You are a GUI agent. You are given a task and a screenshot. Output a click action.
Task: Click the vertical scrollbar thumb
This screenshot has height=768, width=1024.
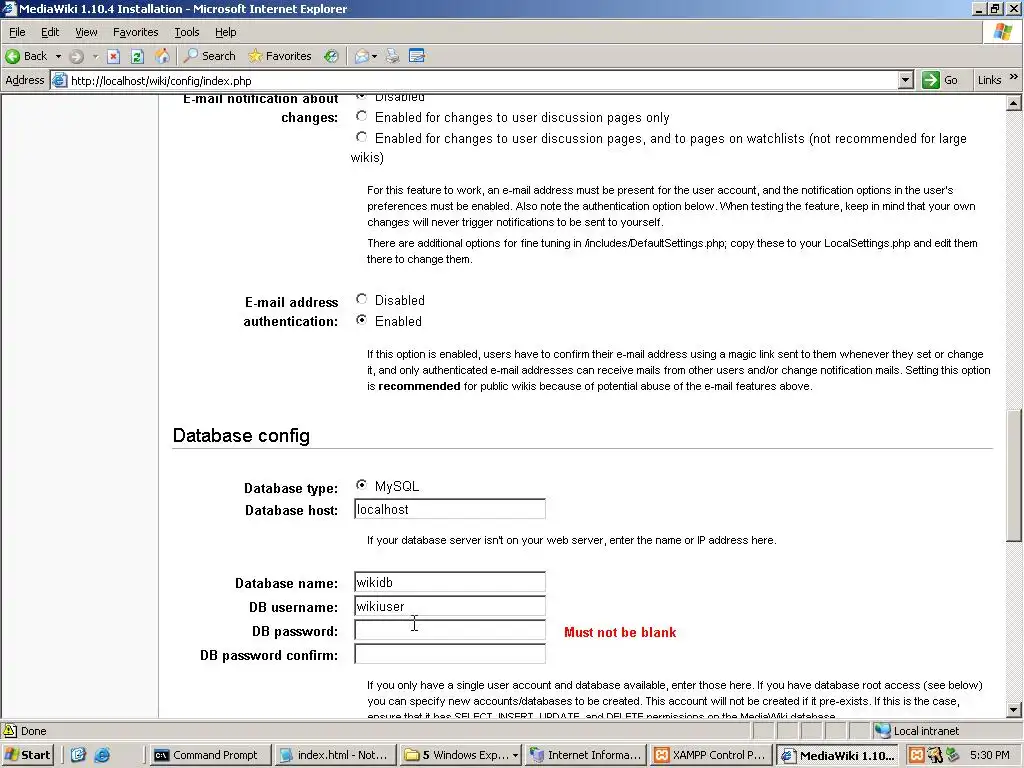[1014, 475]
